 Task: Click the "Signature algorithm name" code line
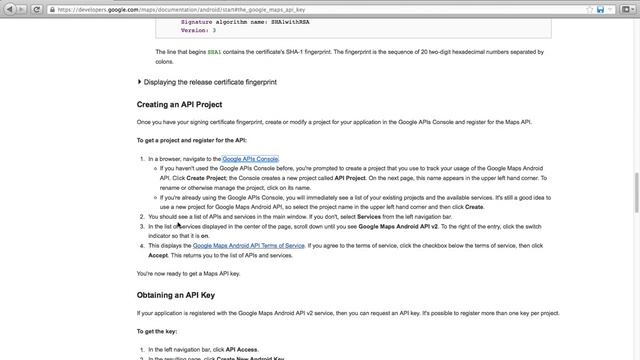click(245, 22)
